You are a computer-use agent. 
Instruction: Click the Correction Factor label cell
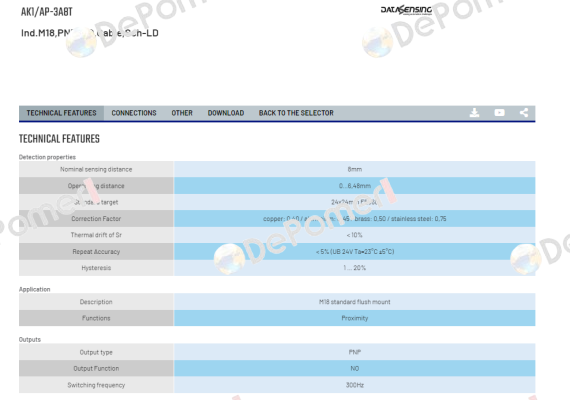click(x=96, y=219)
